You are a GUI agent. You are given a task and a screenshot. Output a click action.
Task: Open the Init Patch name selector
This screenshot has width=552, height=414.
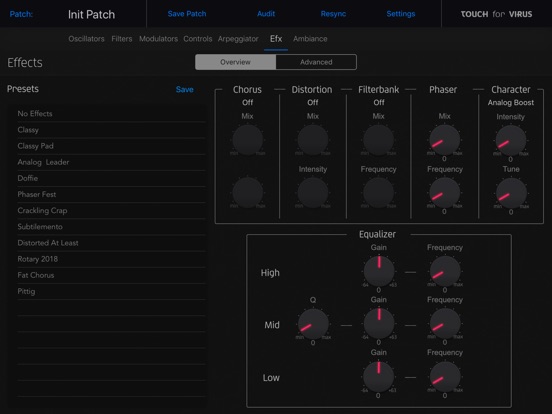91,14
